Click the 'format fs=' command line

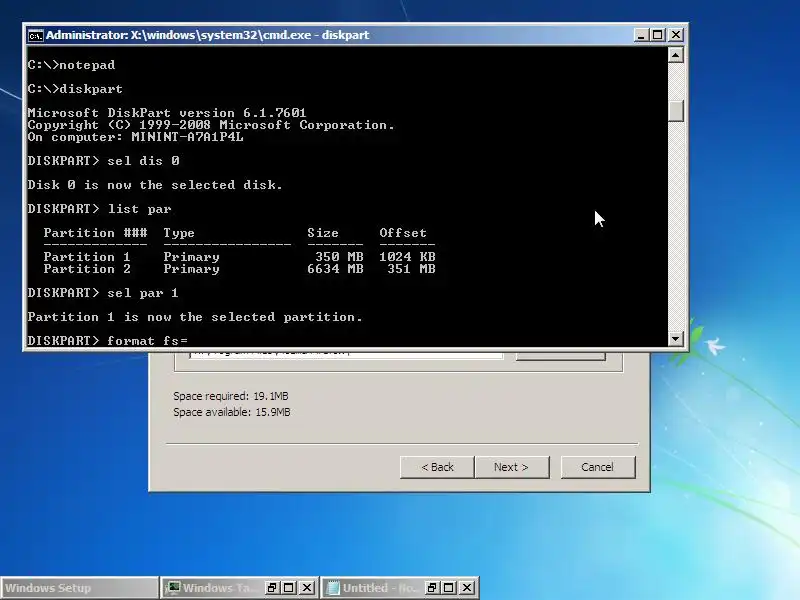tap(108, 340)
